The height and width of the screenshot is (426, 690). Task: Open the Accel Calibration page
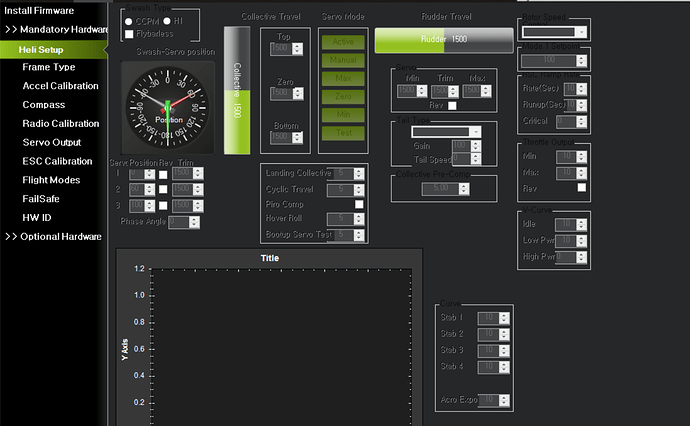pos(60,86)
